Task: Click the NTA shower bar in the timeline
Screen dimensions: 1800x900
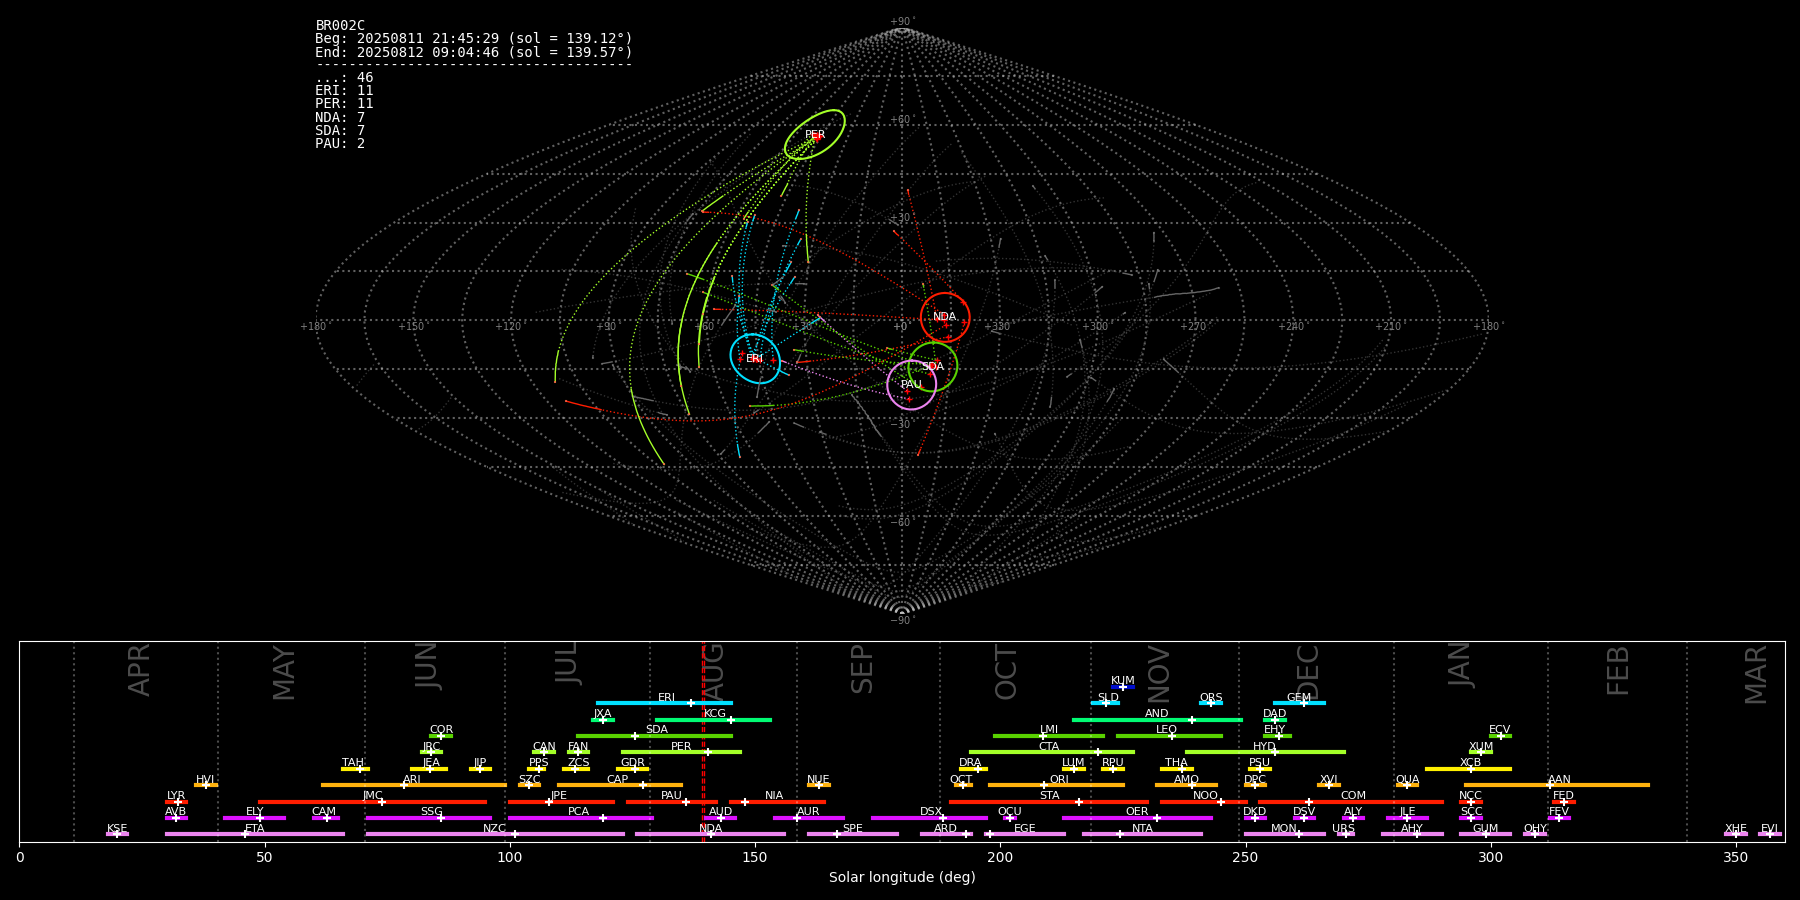Action: [x=1142, y=834]
